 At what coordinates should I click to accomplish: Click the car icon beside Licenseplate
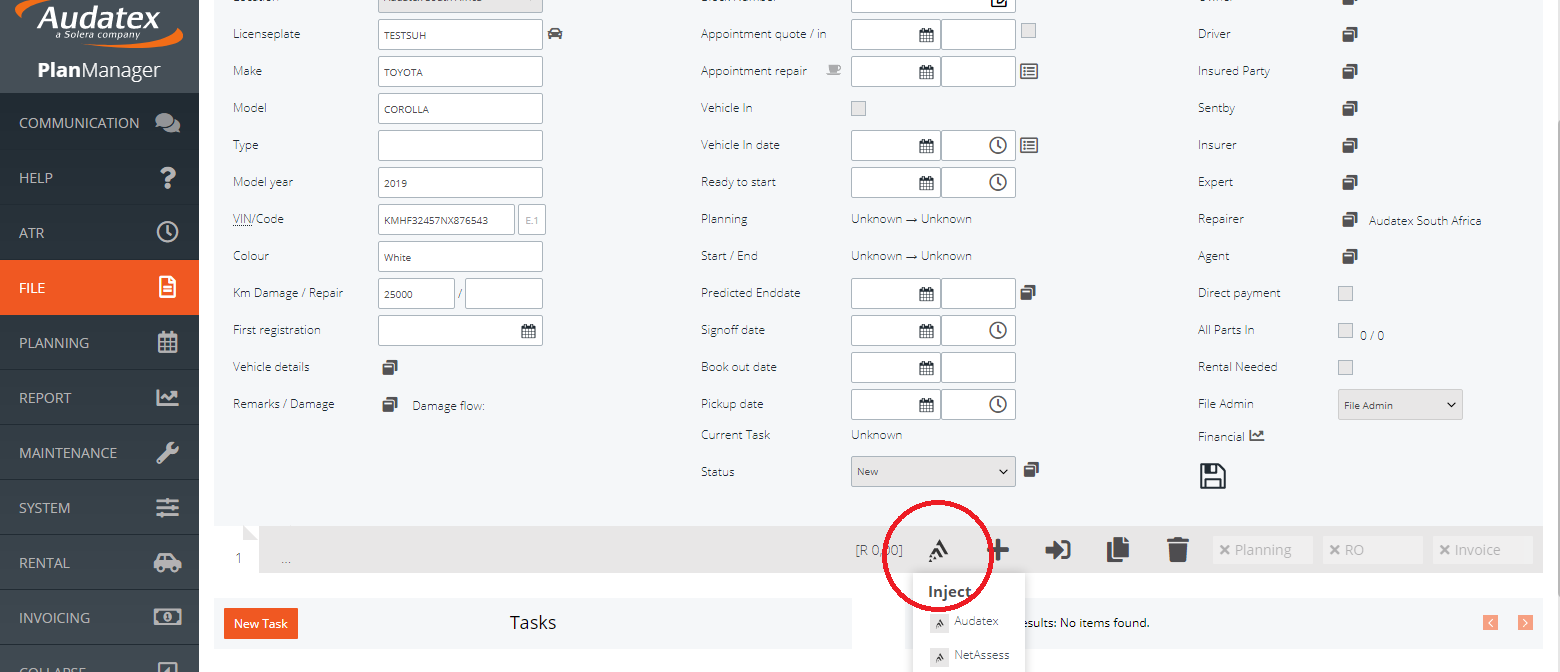click(555, 34)
